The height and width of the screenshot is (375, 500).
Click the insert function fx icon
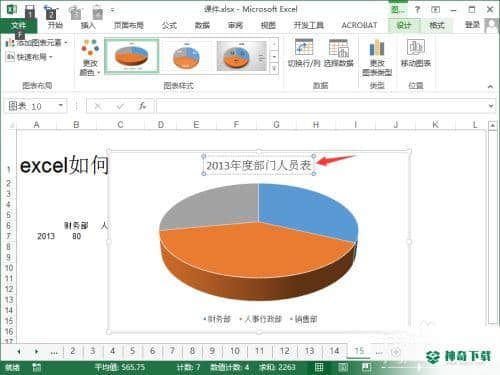pyautogui.click(x=142, y=106)
